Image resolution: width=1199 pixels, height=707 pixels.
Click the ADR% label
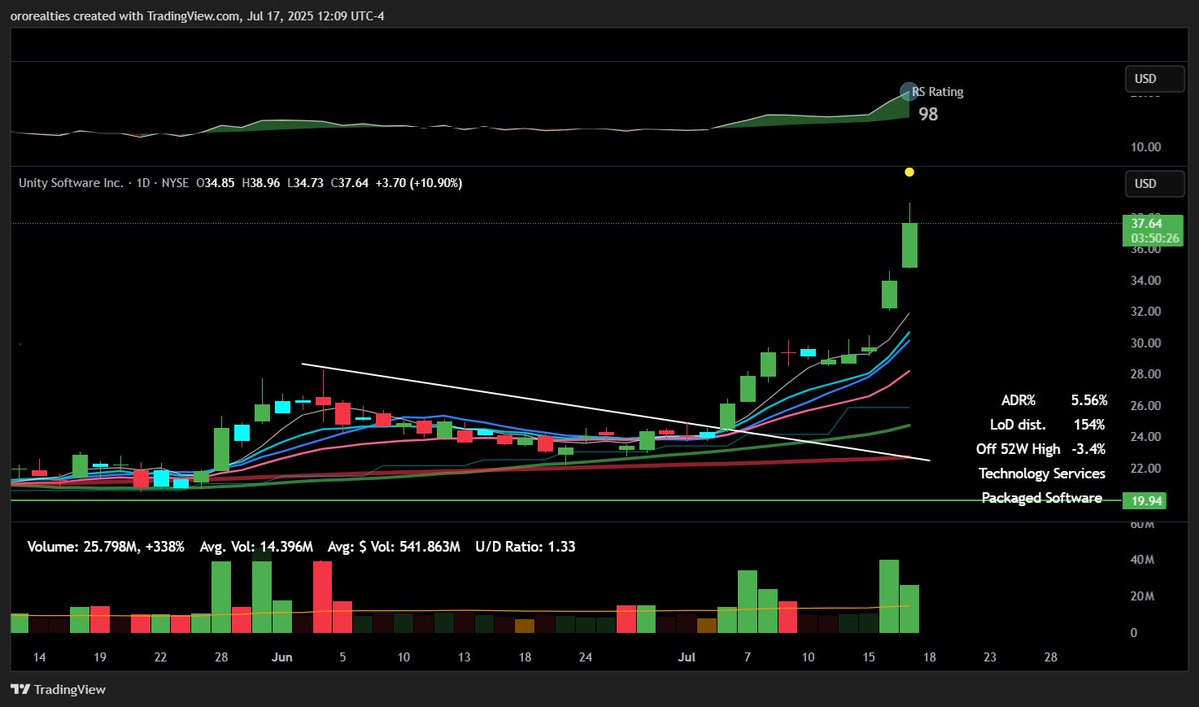pos(1018,401)
